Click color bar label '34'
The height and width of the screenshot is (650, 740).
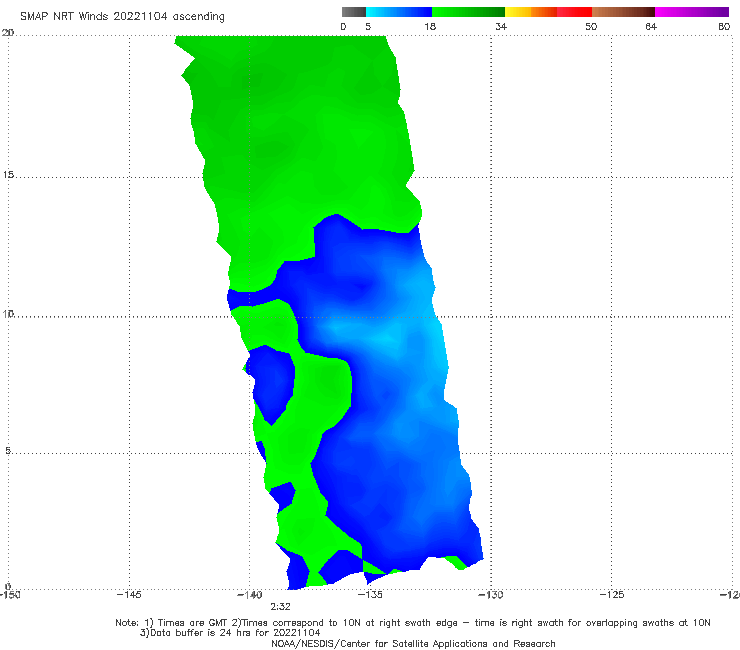(x=501, y=27)
